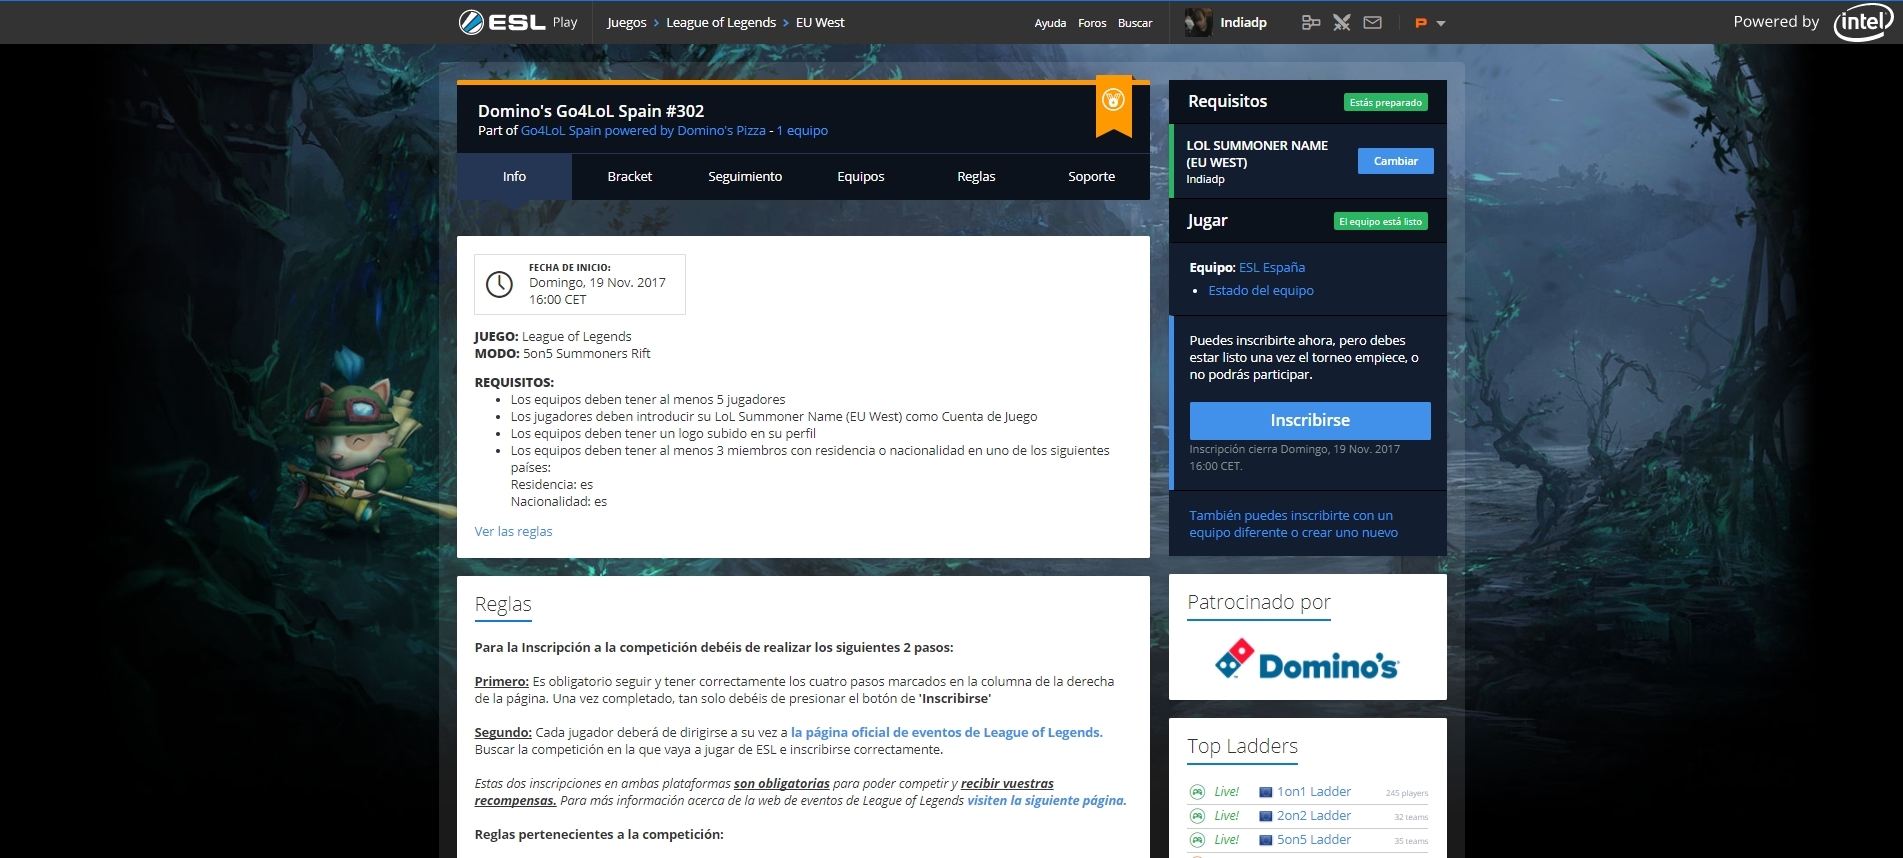Click the Jugar panel heading
The image size is (1903, 858).
[x=1207, y=221]
